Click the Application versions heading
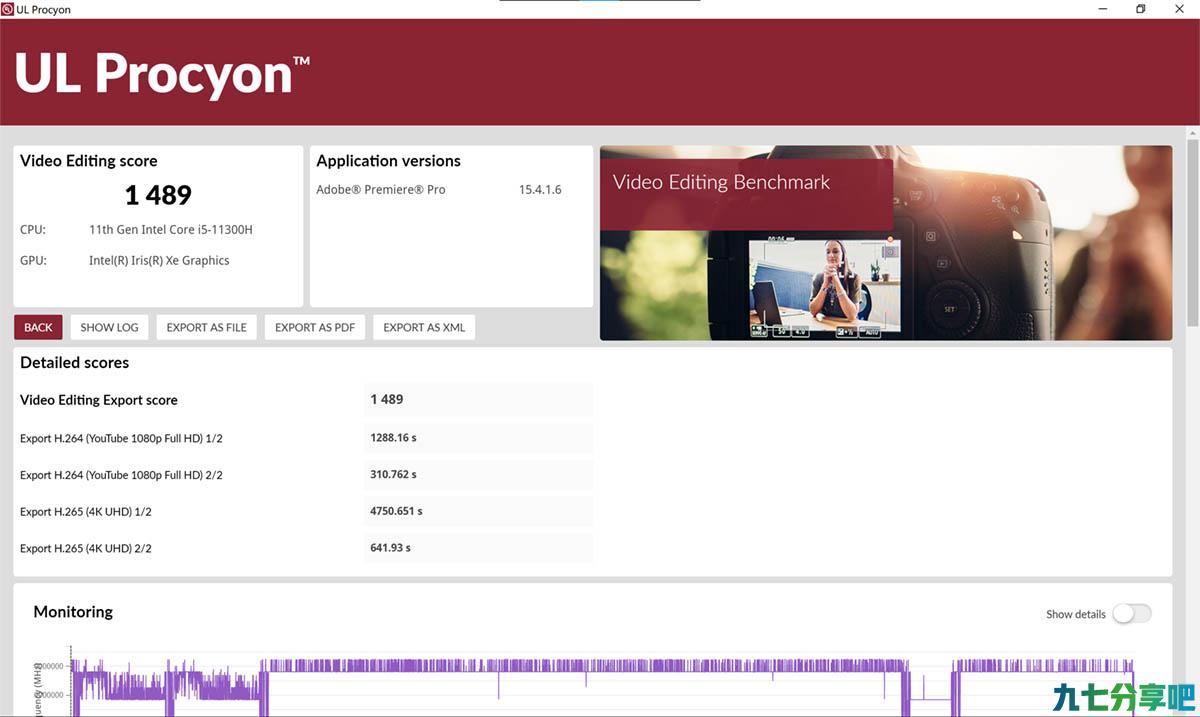 point(389,161)
